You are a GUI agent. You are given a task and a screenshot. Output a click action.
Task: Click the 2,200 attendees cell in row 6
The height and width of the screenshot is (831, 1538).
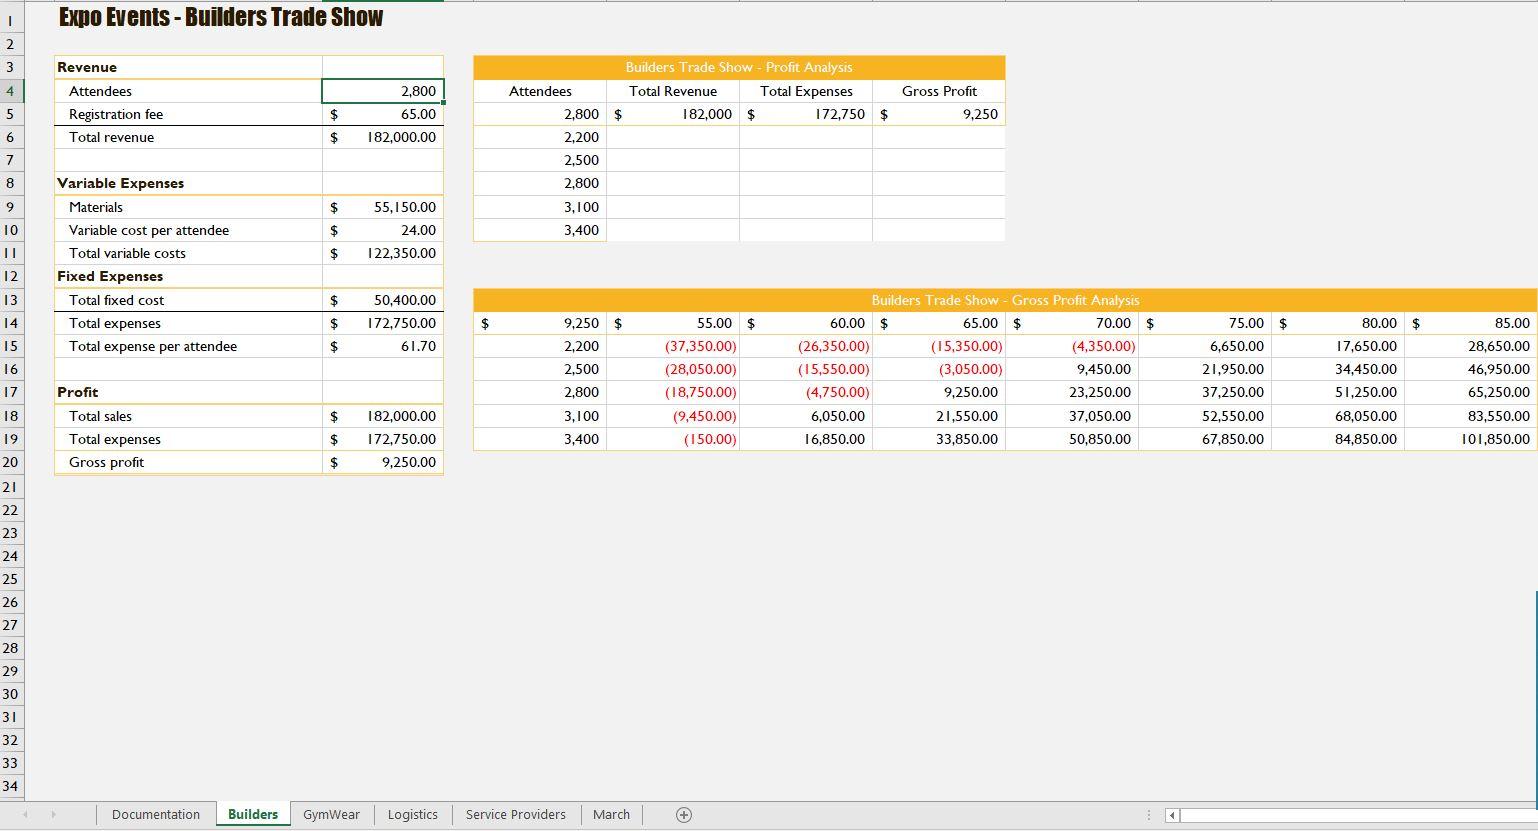pos(540,137)
